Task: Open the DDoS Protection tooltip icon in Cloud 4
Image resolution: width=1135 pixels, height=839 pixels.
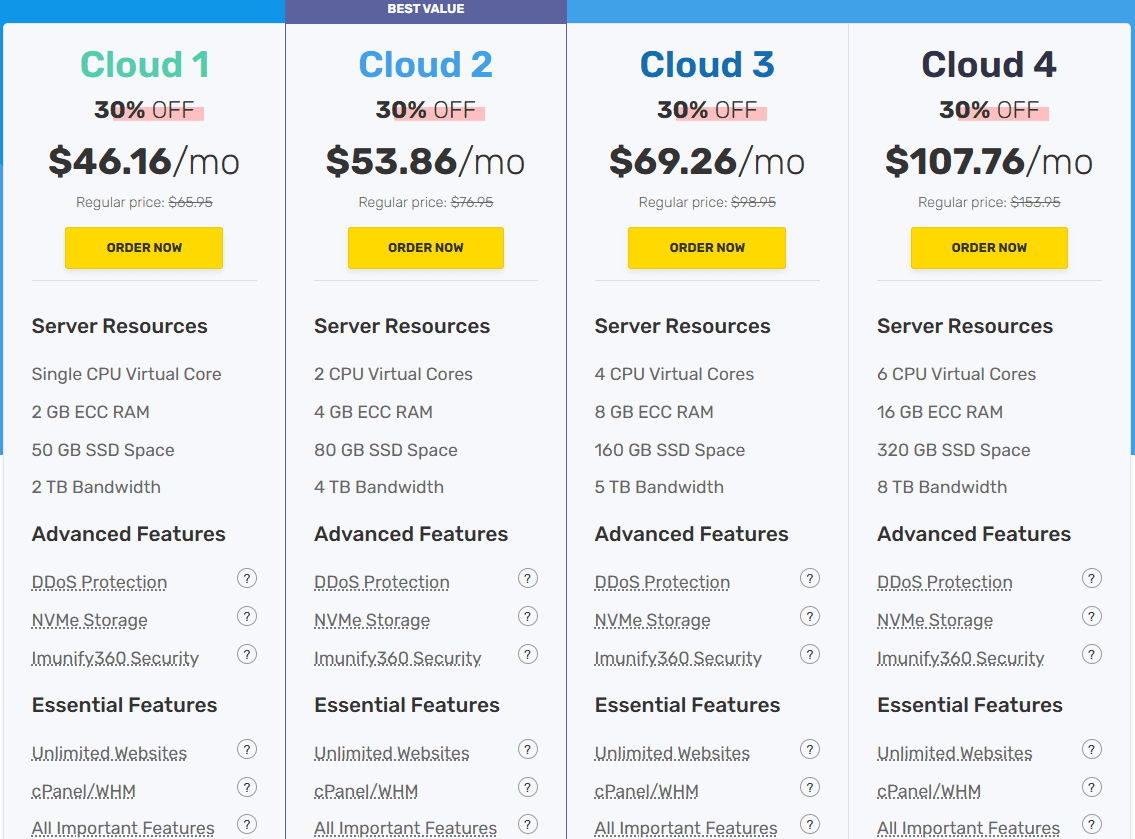Action: point(1092,578)
